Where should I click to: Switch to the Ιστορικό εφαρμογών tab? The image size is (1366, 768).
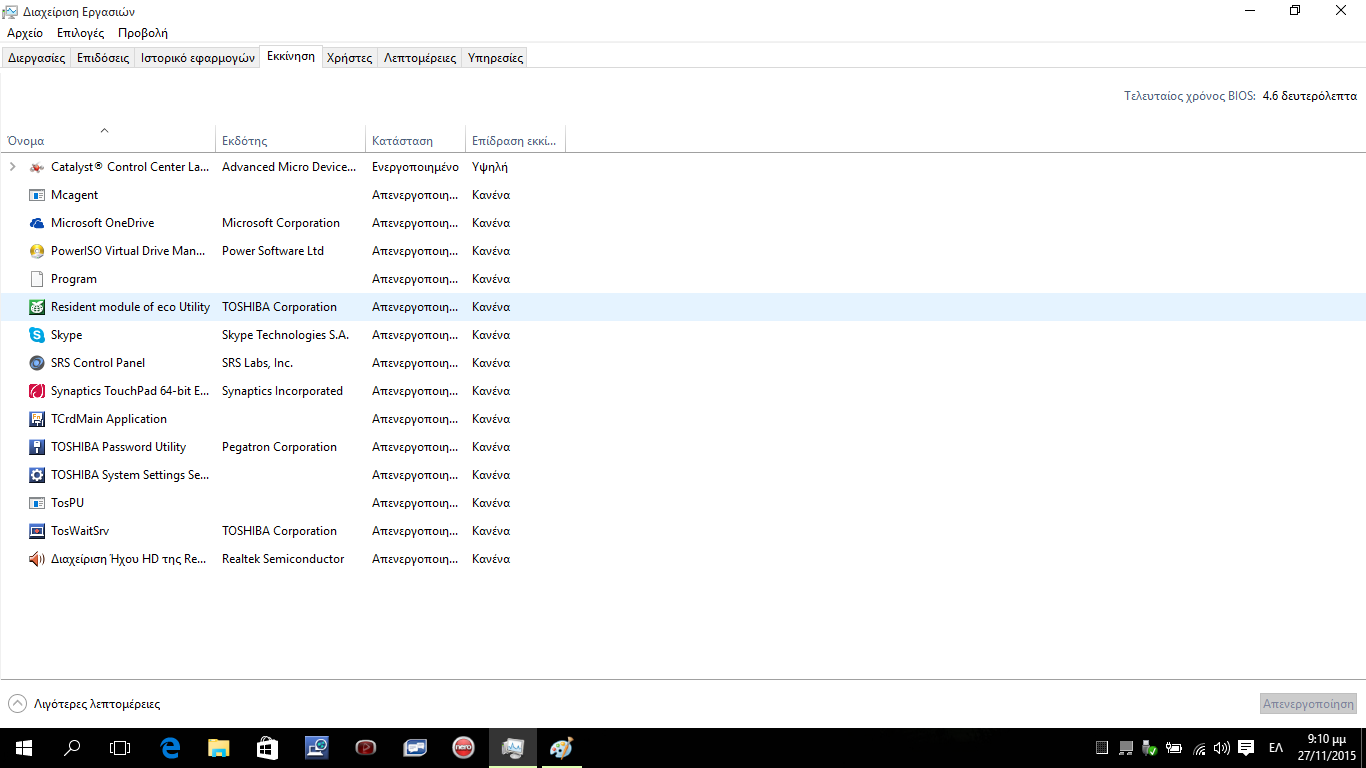pyautogui.click(x=198, y=58)
